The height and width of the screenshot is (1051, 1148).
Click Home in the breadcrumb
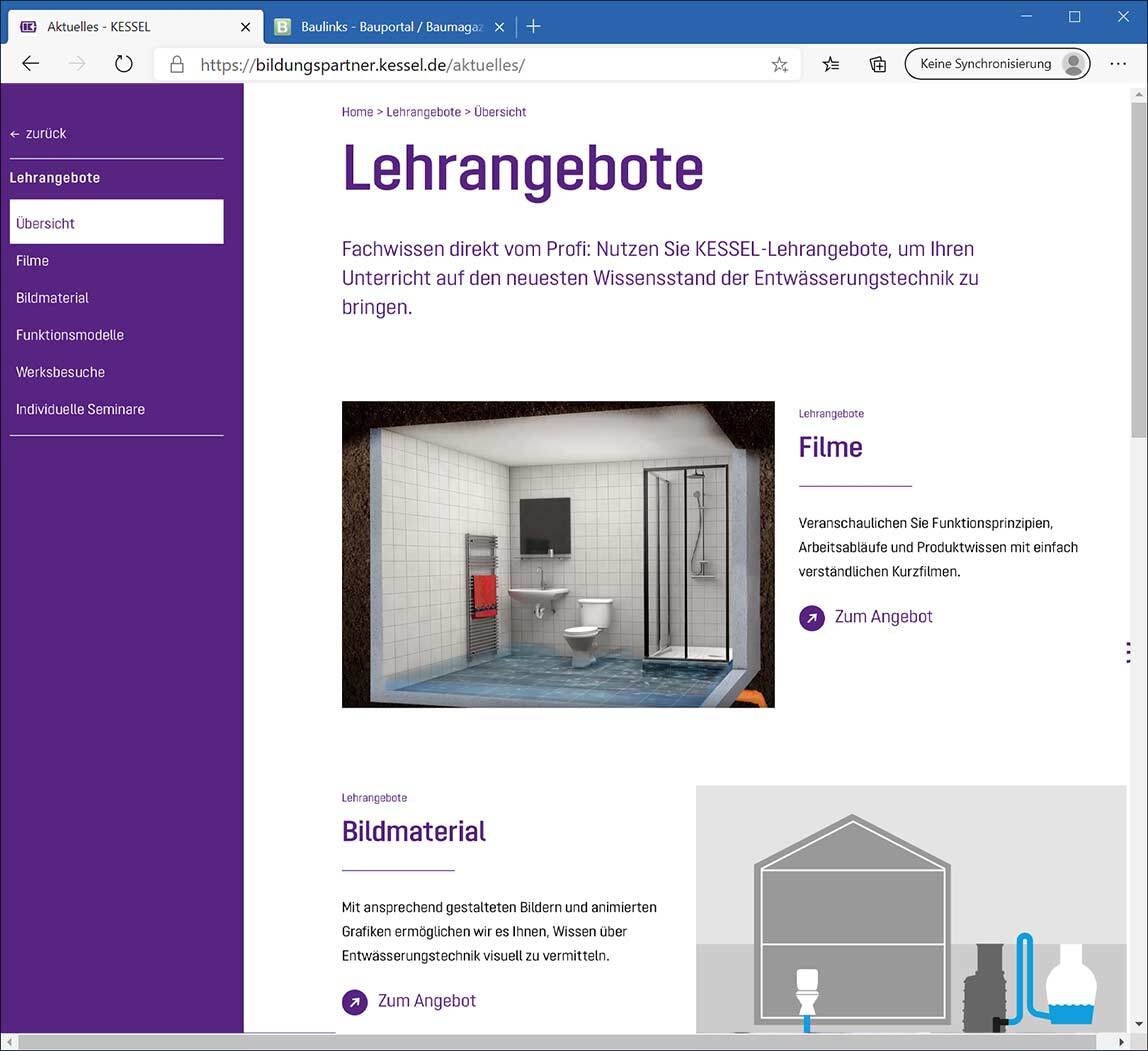357,112
